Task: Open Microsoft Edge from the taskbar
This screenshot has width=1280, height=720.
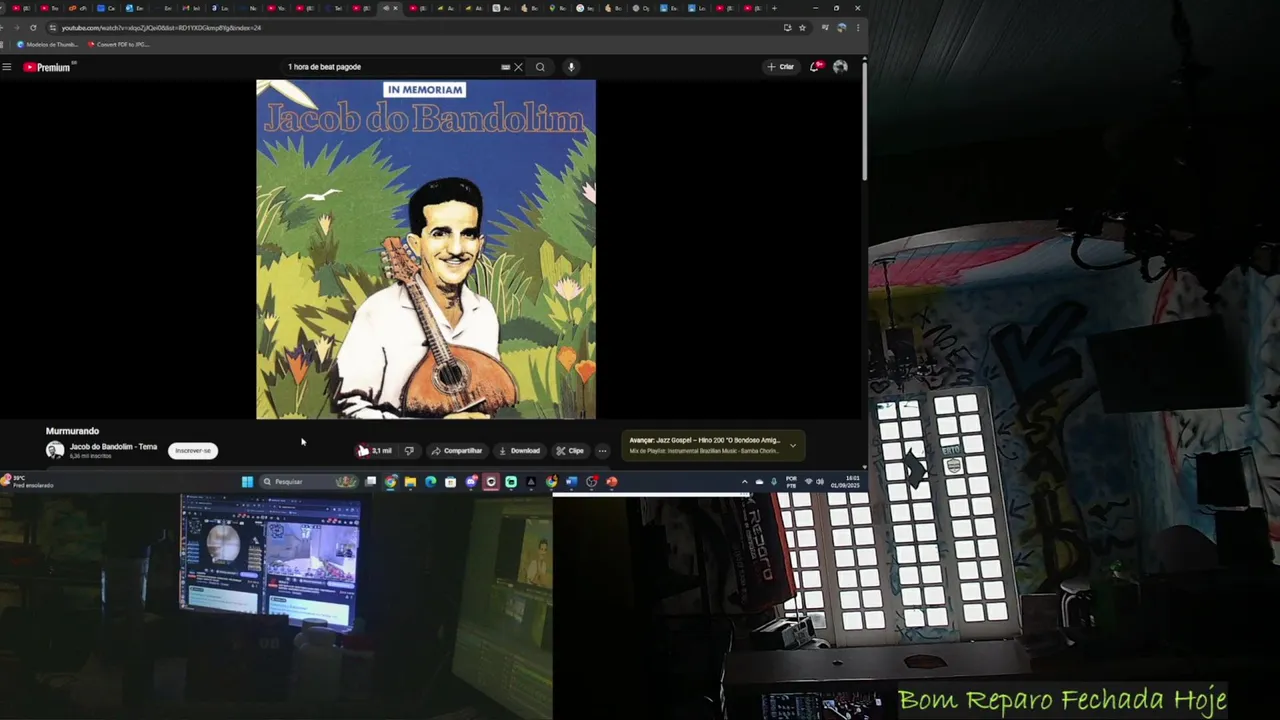Action: pyautogui.click(x=430, y=481)
